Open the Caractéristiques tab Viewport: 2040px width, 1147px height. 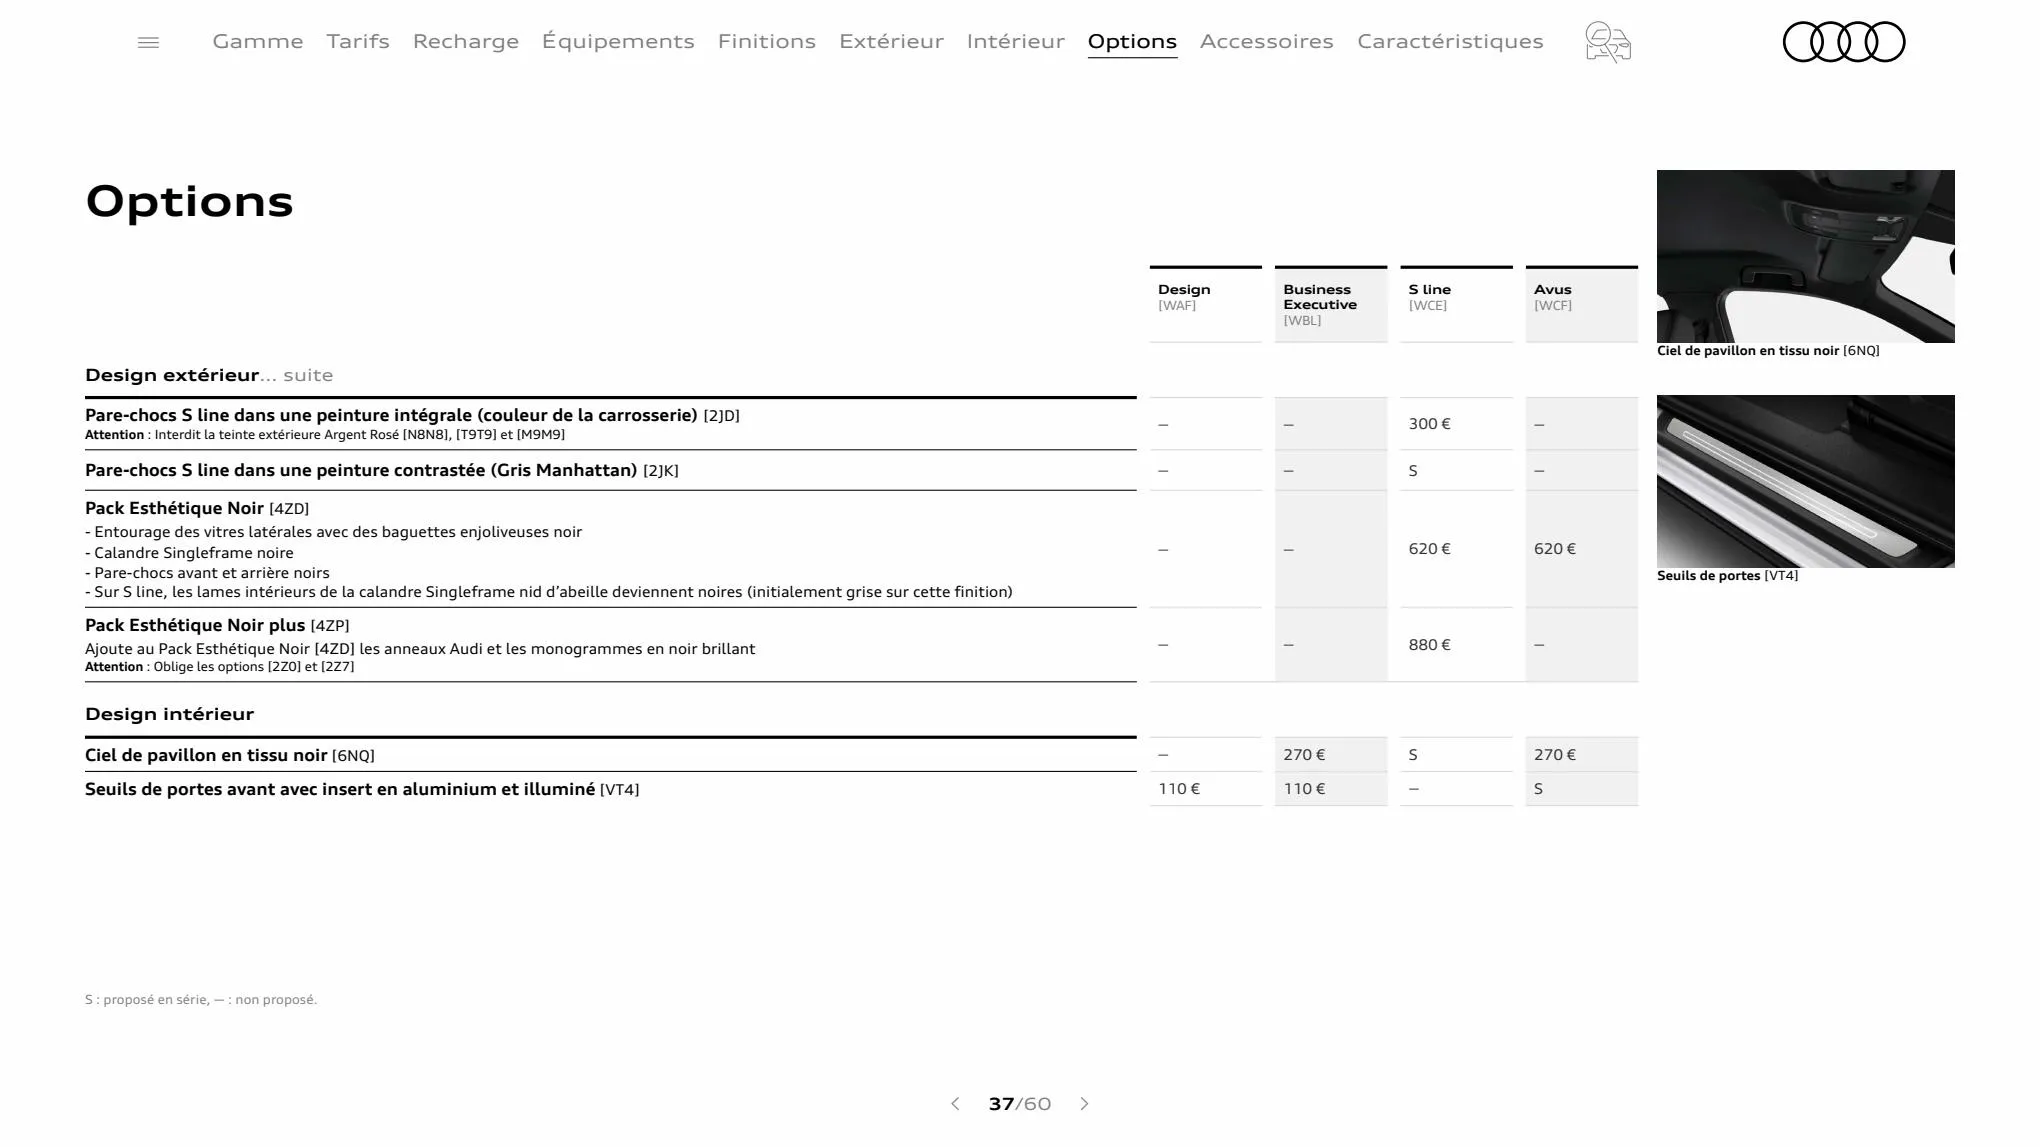tap(1450, 41)
